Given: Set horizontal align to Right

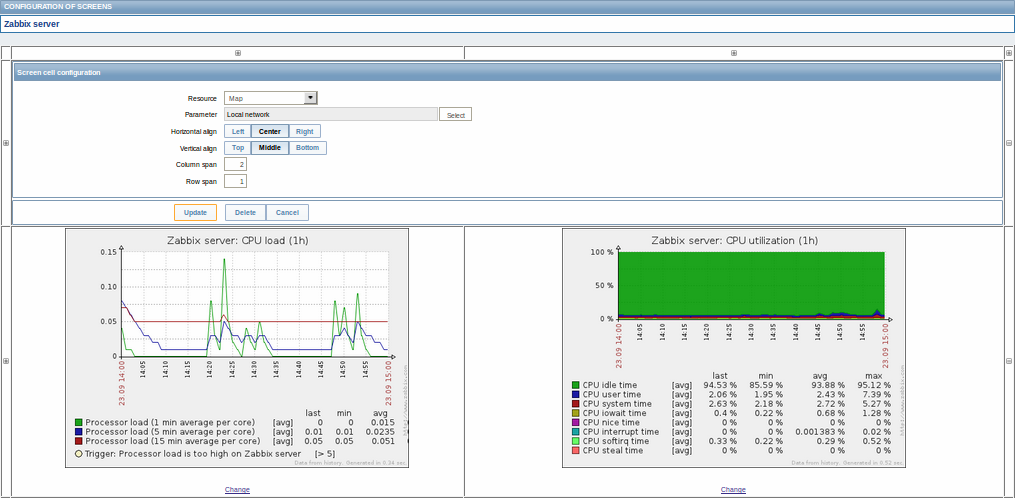Looking at the screenshot, I should click(x=304, y=131).
